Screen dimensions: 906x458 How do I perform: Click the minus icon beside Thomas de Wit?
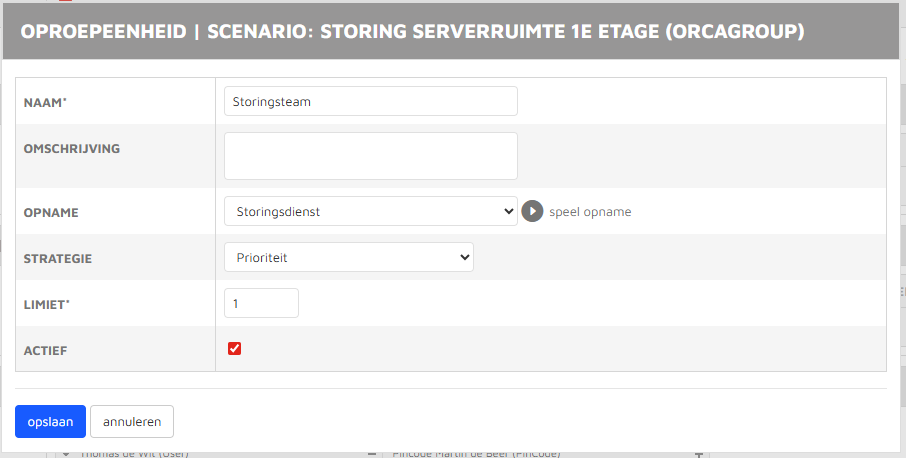point(371,454)
